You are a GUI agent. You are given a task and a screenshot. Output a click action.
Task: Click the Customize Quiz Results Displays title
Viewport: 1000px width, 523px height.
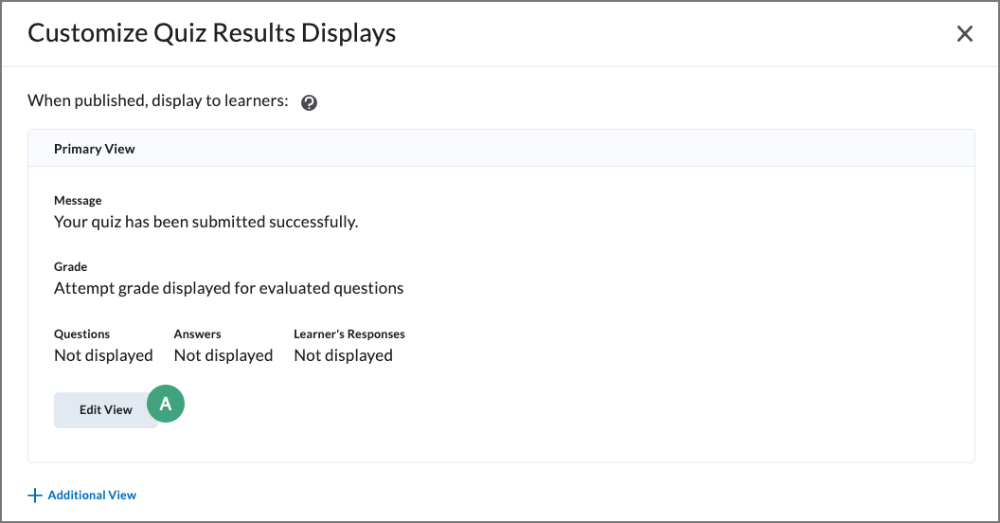211,33
